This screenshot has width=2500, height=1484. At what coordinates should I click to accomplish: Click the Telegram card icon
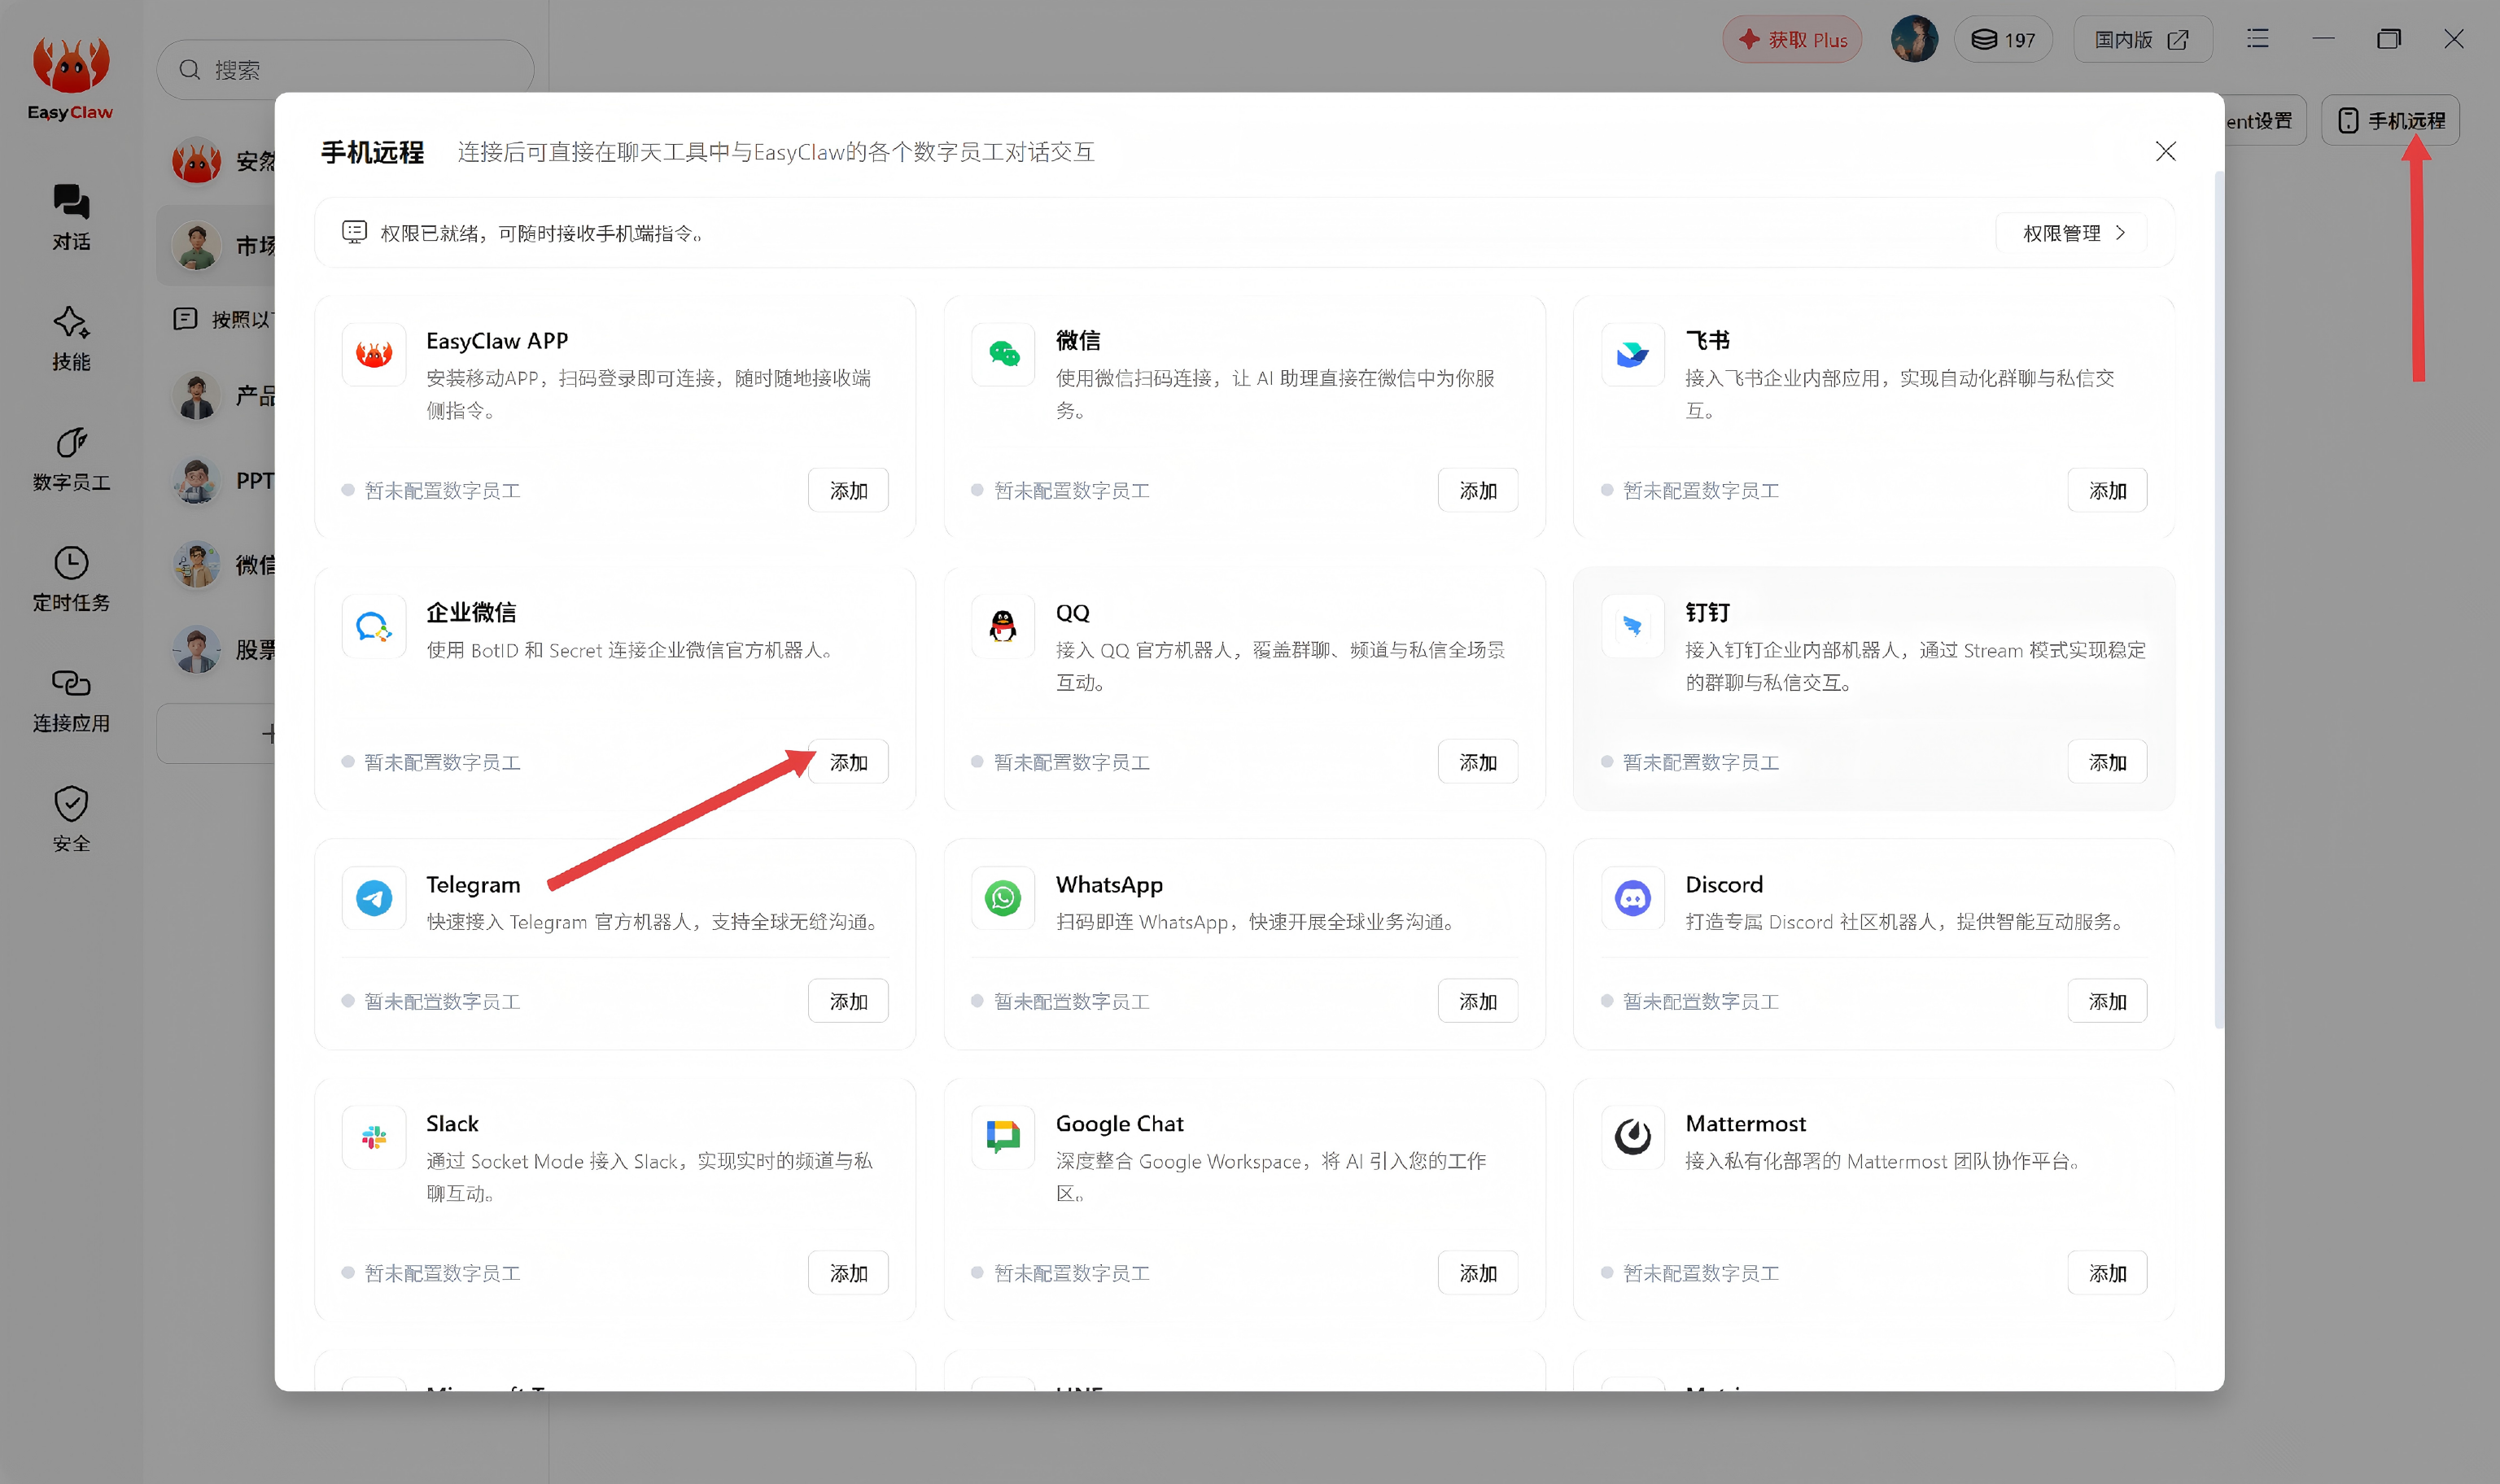coord(374,898)
